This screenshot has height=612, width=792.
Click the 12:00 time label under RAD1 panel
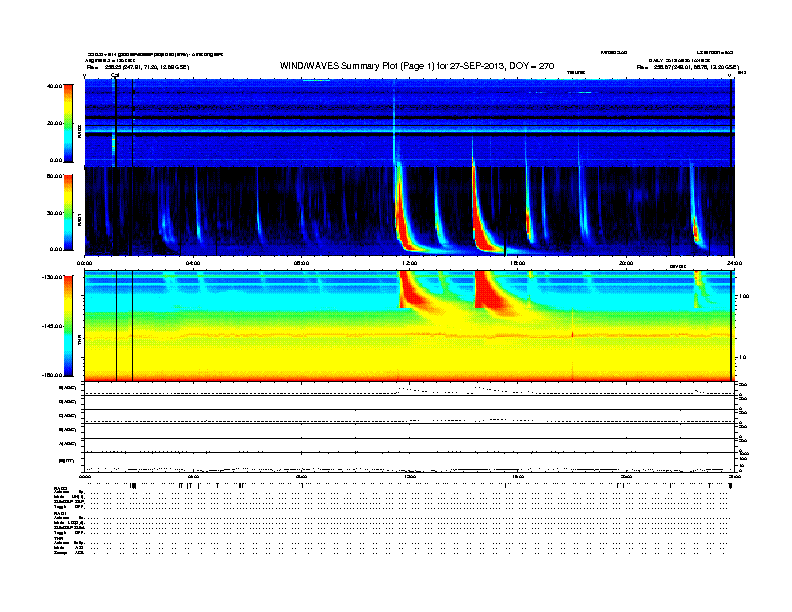(x=410, y=263)
